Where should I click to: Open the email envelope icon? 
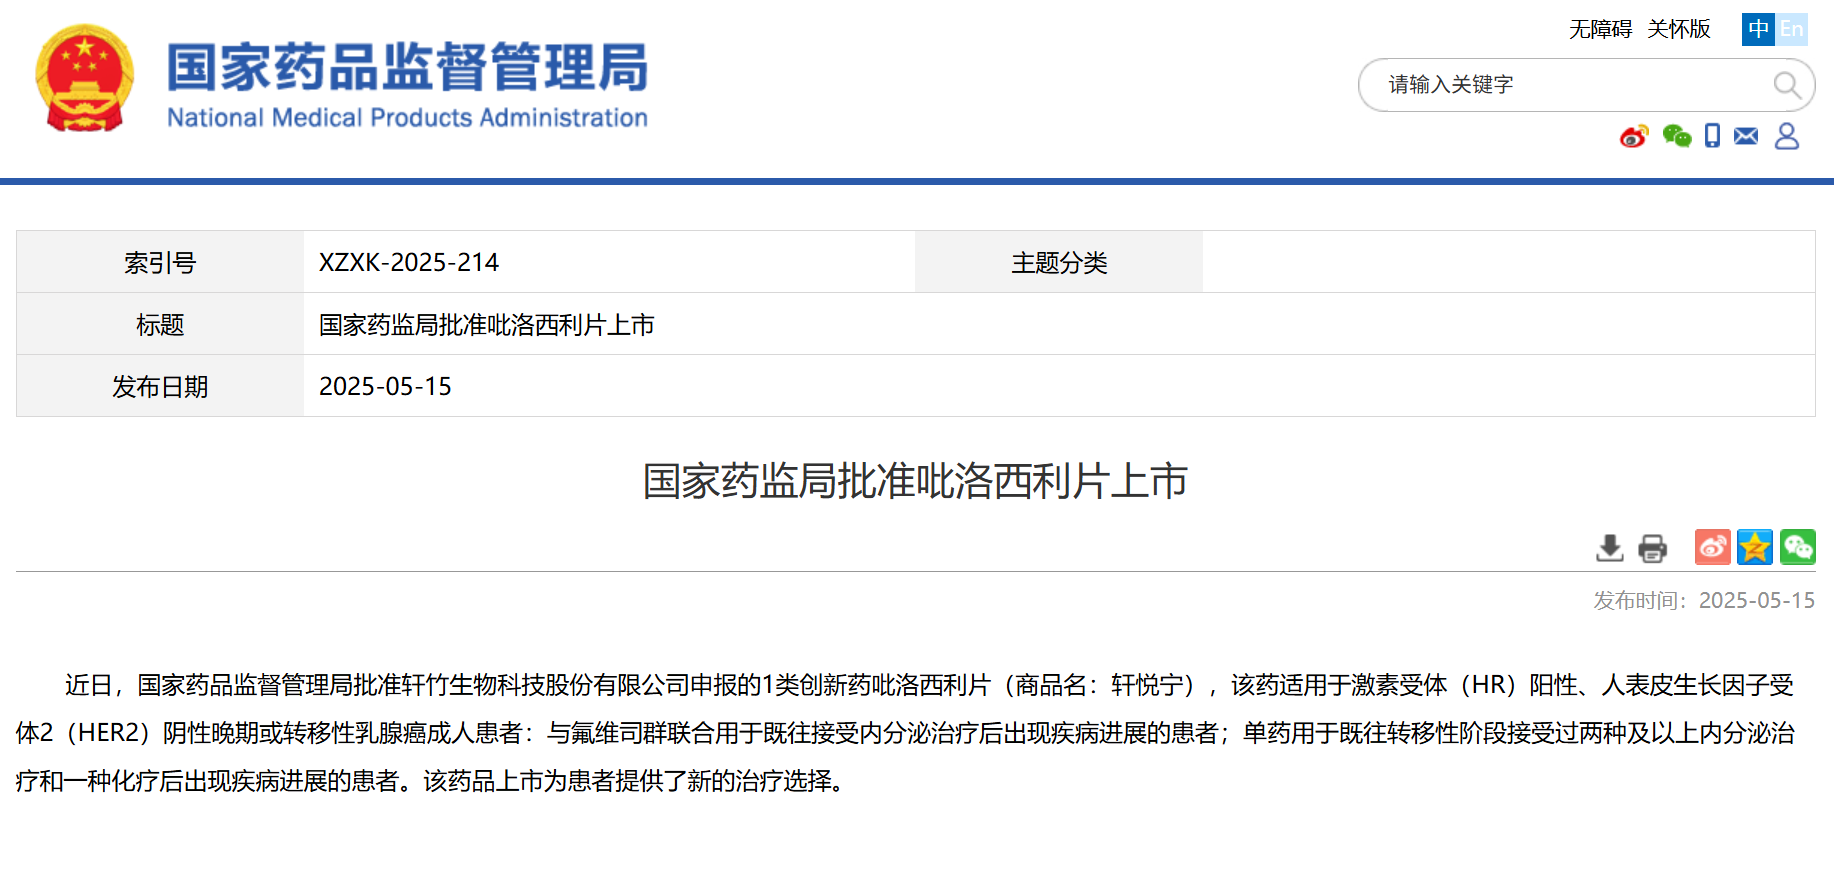[x=1746, y=136]
